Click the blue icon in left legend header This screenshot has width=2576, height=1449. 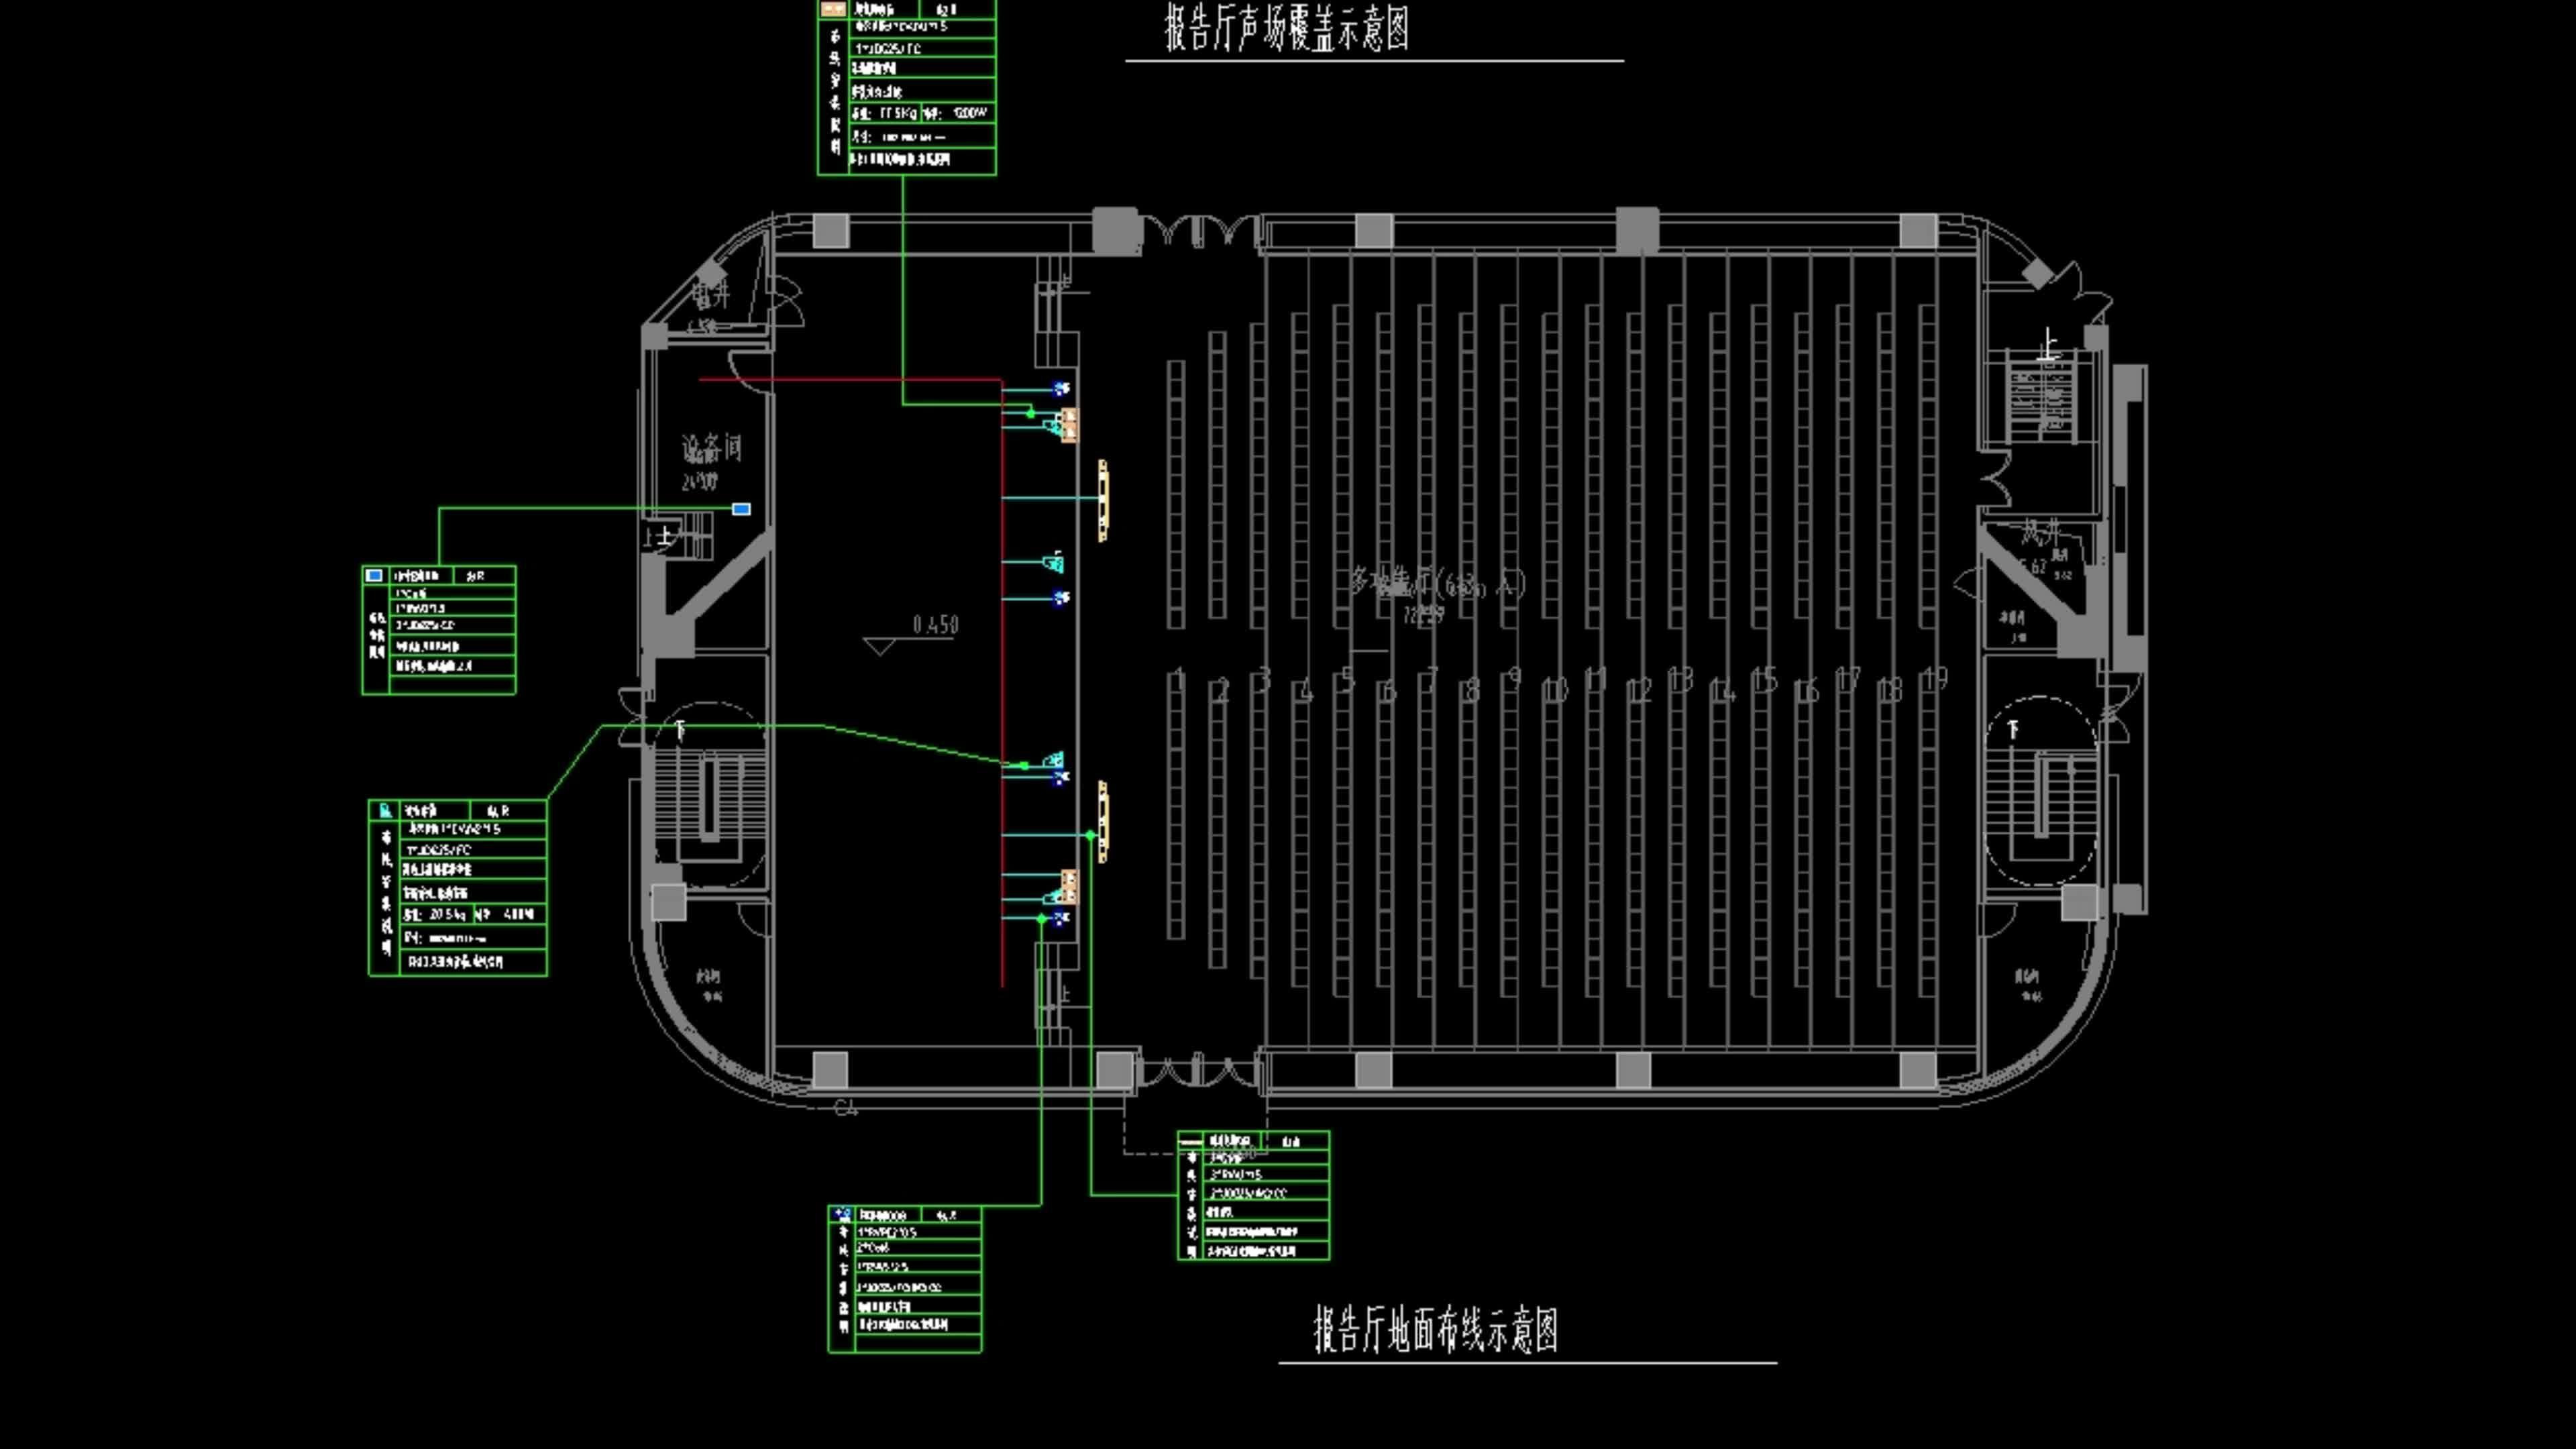click(x=375, y=576)
